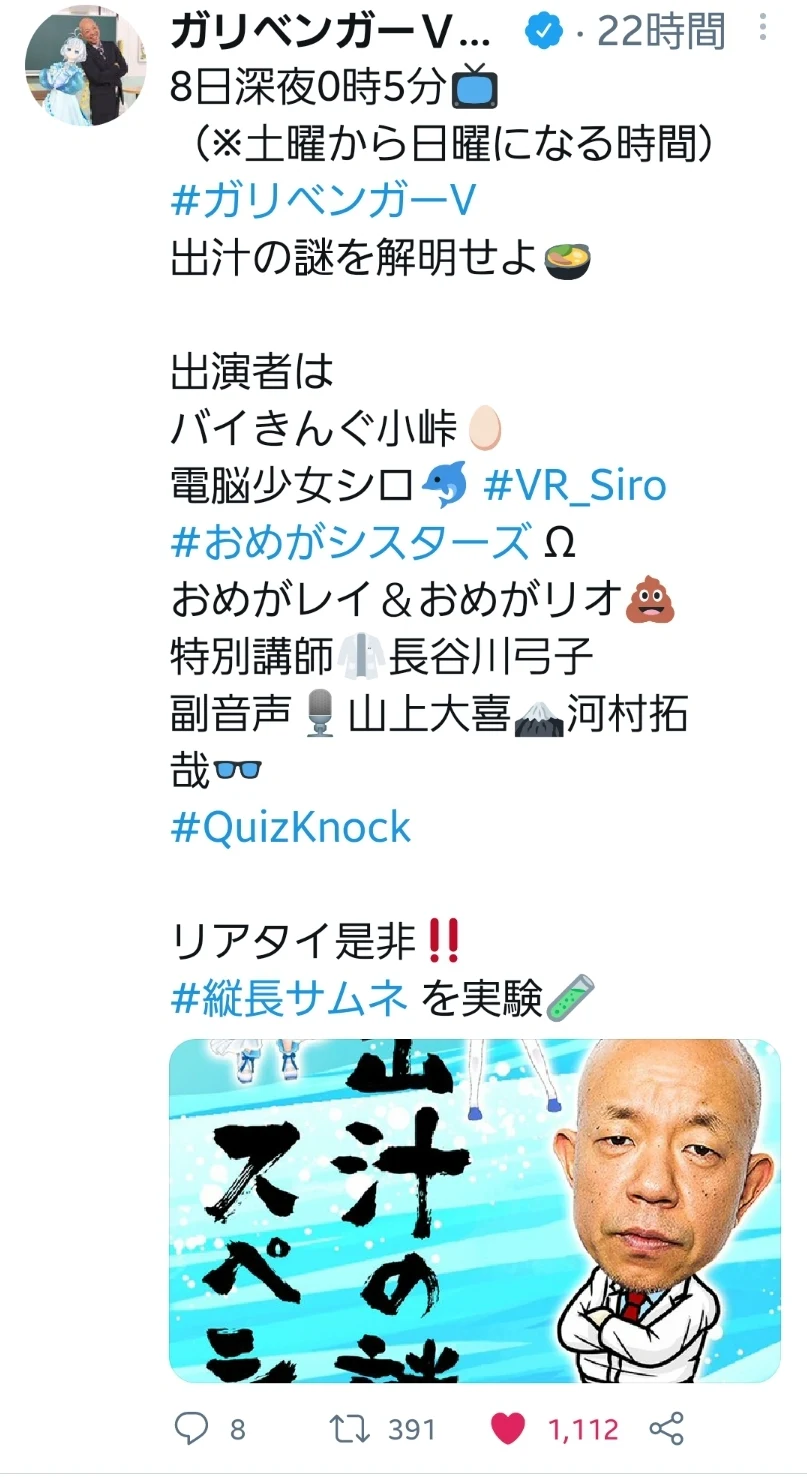Open the #おめがシスターズ hashtag

tap(351, 543)
